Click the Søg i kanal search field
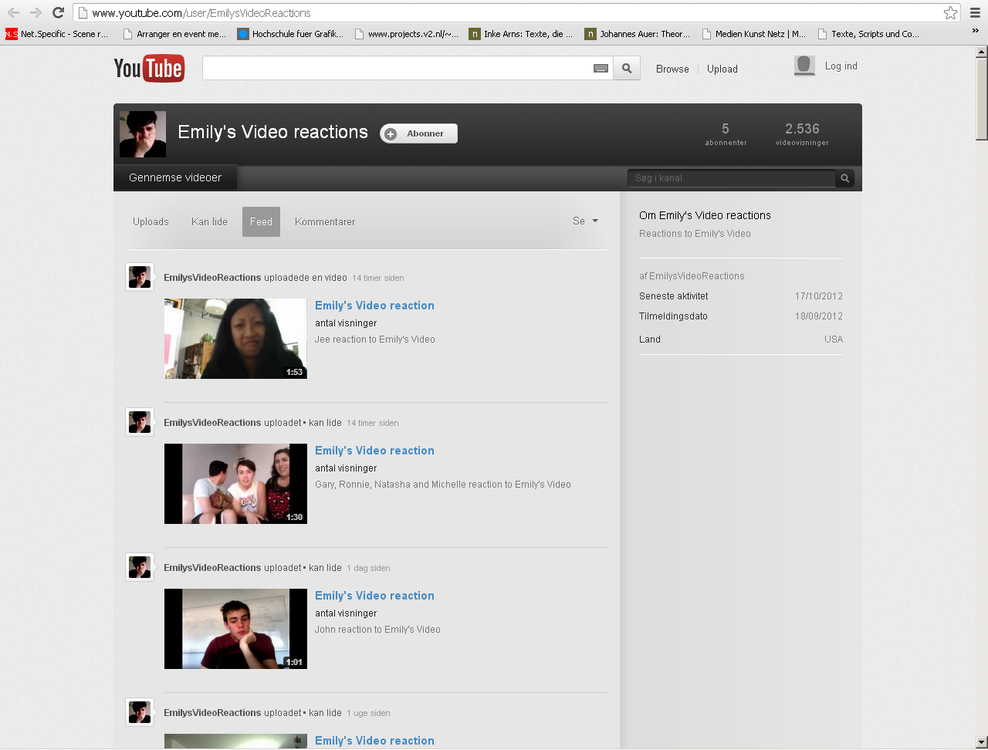The image size is (988, 750). 732,178
